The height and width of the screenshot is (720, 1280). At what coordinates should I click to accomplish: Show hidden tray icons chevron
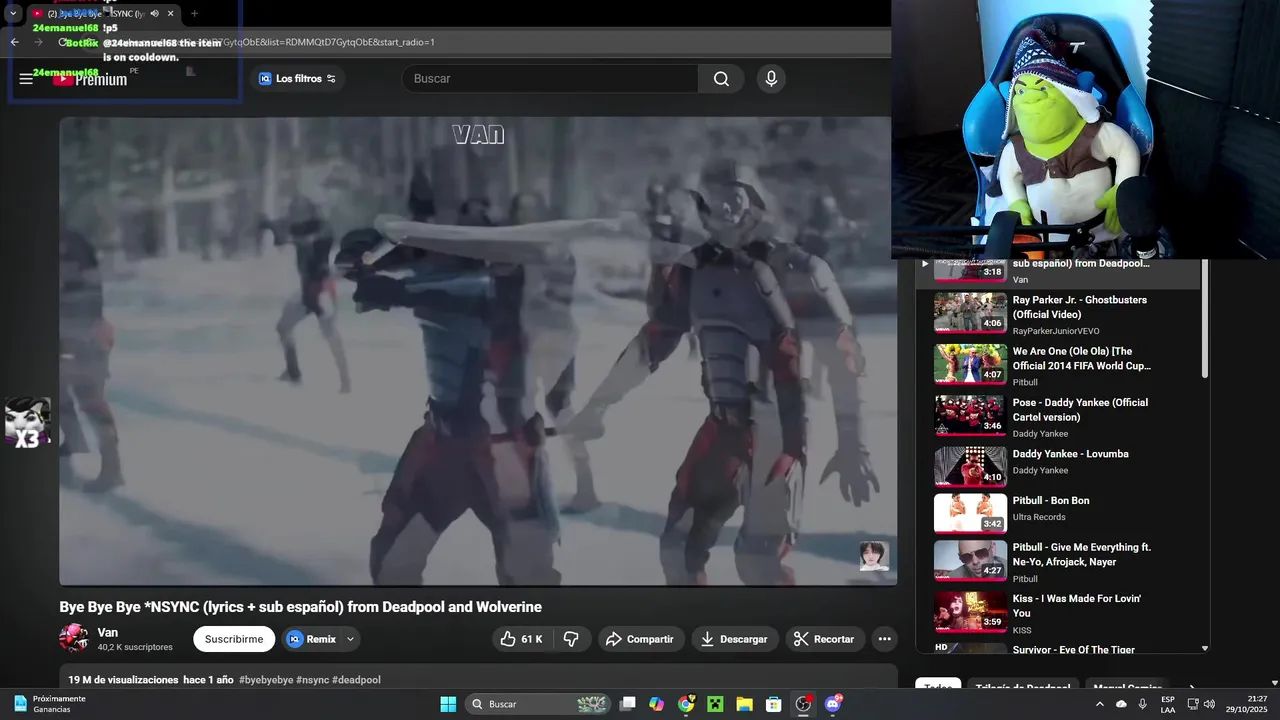coord(1100,704)
